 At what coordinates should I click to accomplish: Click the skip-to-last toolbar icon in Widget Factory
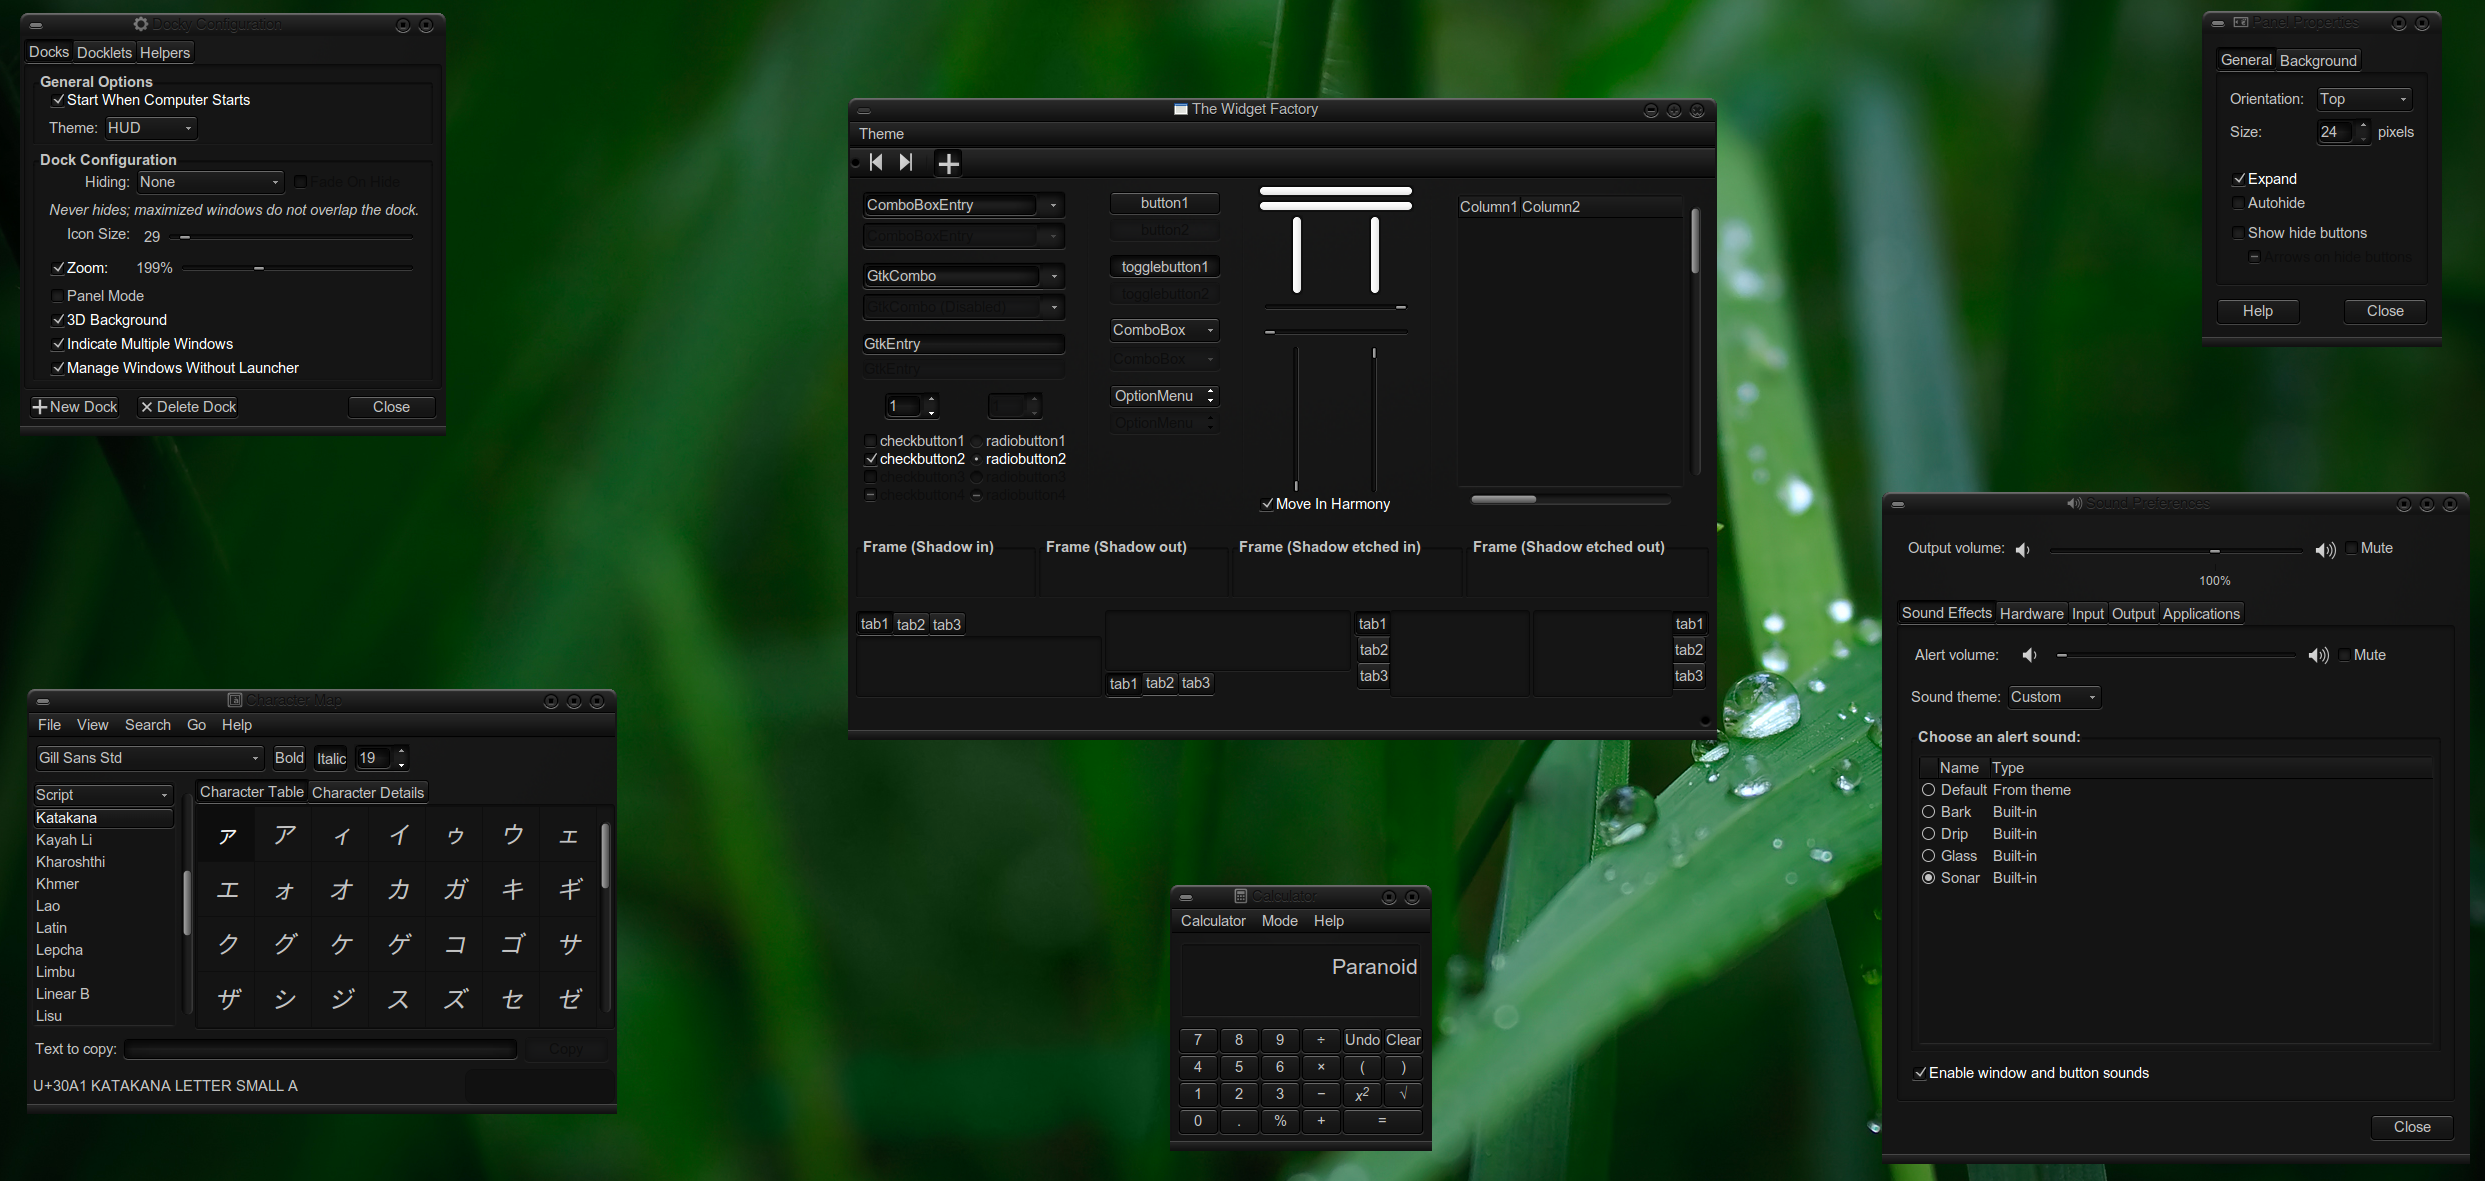point(906,162)
